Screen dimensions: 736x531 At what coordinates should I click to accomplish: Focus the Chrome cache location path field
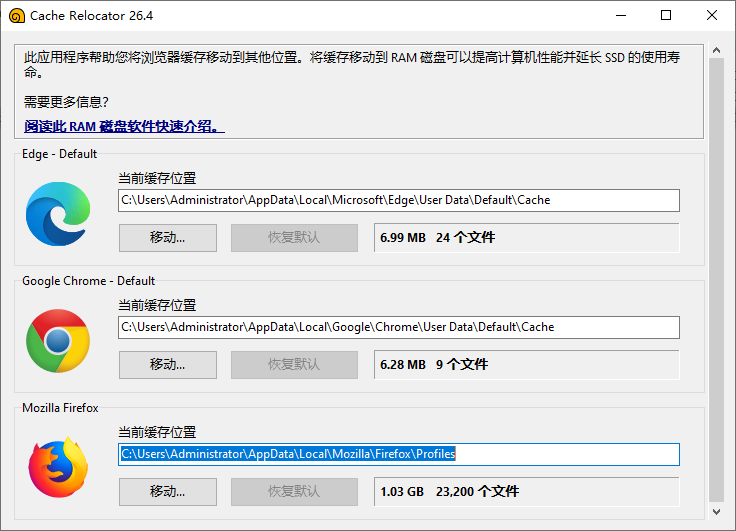coord(398,327)
